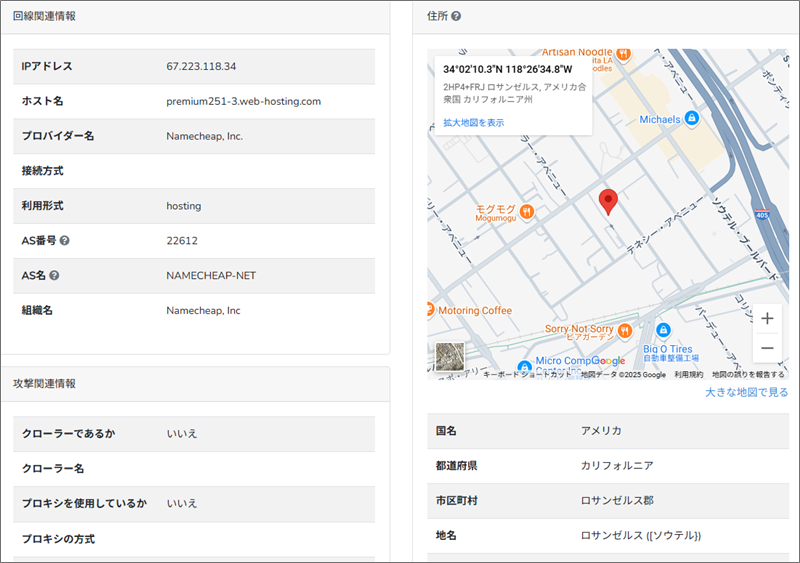Click the 攻撃関連情報 section header
The height and width of the screenshot is (563, 800).
[x=44, y=384]
